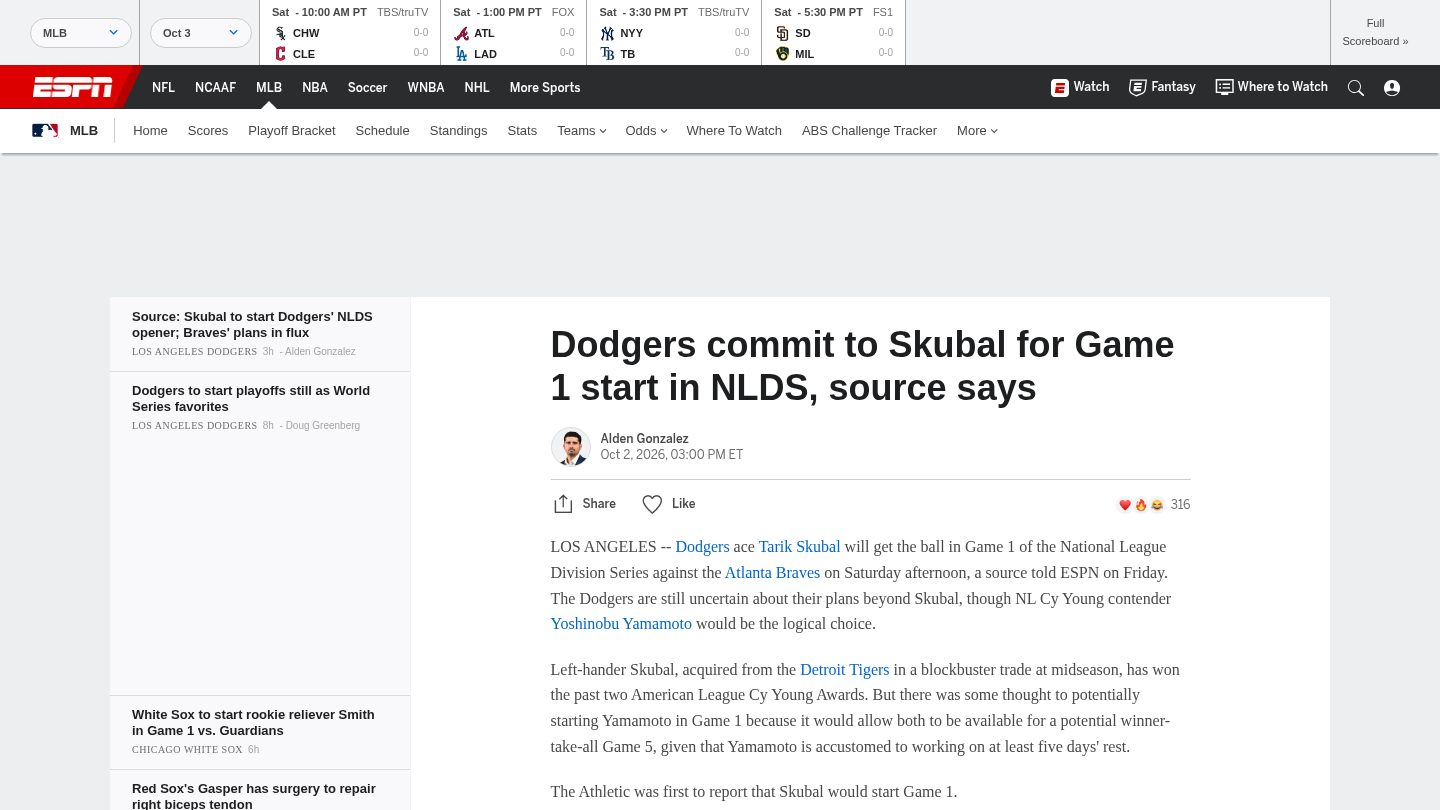This screenshot has height=810, width=1440.
Task: Open the MLB league dropdown
Action: pyautogui.click(x=81, y=33)
